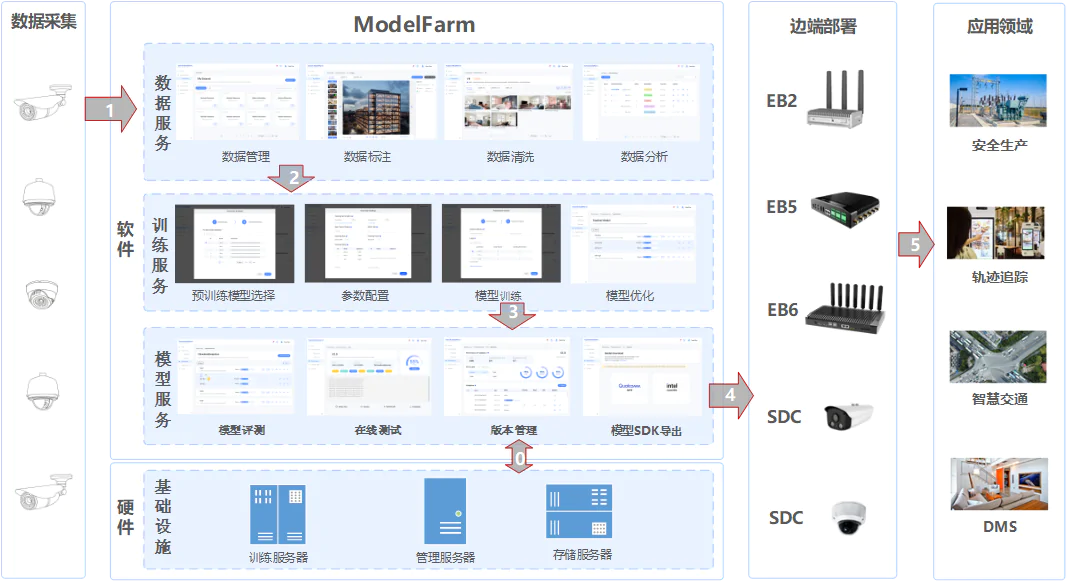Click the bullet camera icon beside arrow 1
Viewport: 1067px width, 582px height.
43,102
